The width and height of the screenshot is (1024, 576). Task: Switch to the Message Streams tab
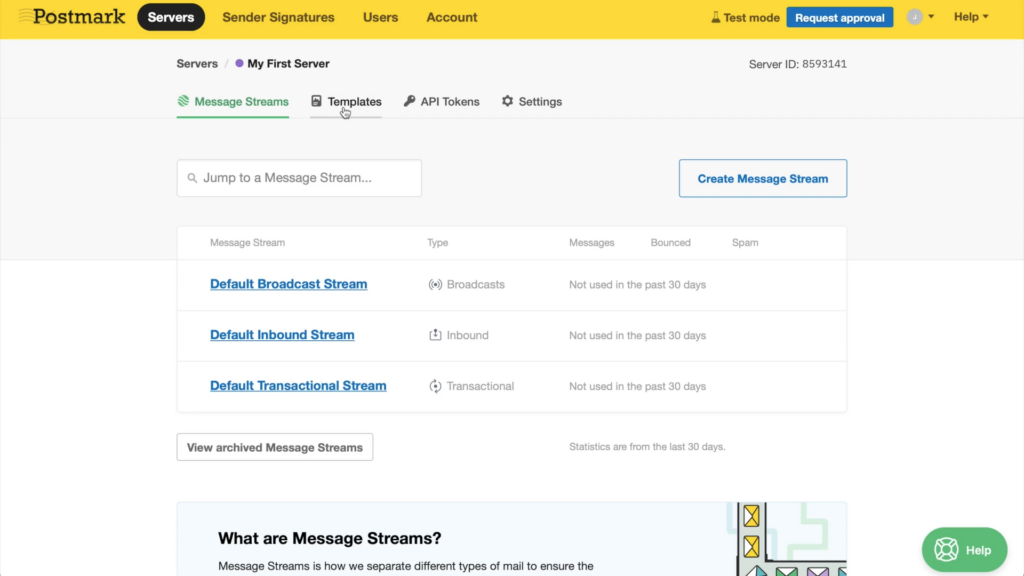click(x=233, y=102)
